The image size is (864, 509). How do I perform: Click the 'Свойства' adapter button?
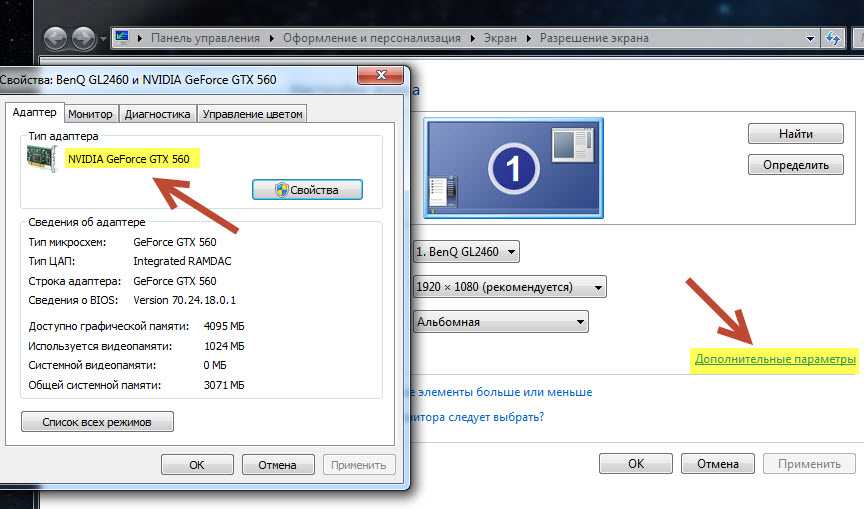307,190
